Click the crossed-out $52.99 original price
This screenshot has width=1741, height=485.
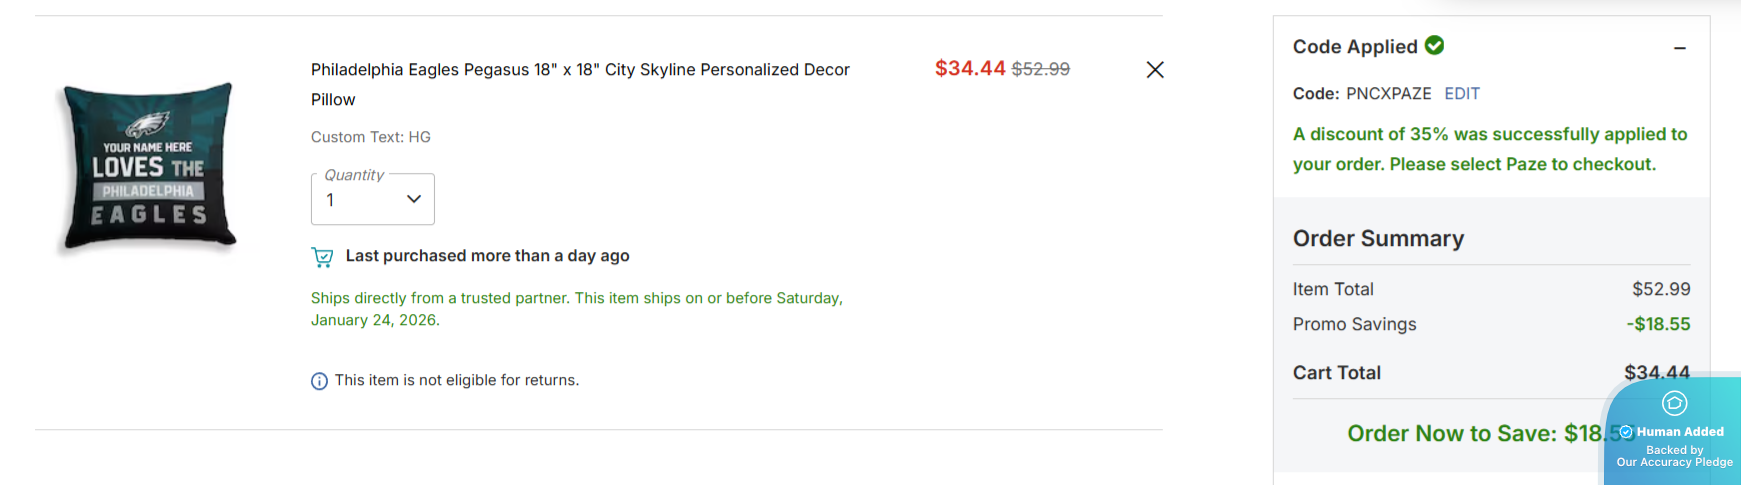[x=1040, y=69]
